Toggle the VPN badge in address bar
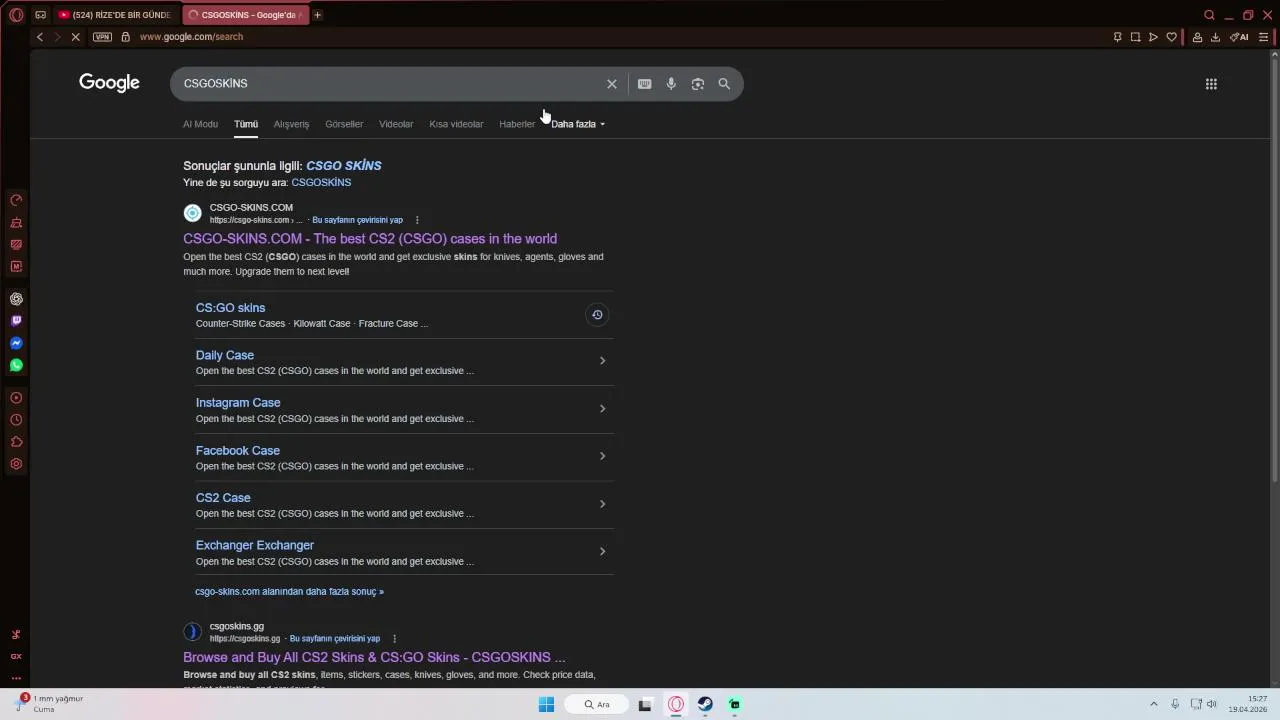1280x720 pixels. pyautogui.click(x=102, y=37)
